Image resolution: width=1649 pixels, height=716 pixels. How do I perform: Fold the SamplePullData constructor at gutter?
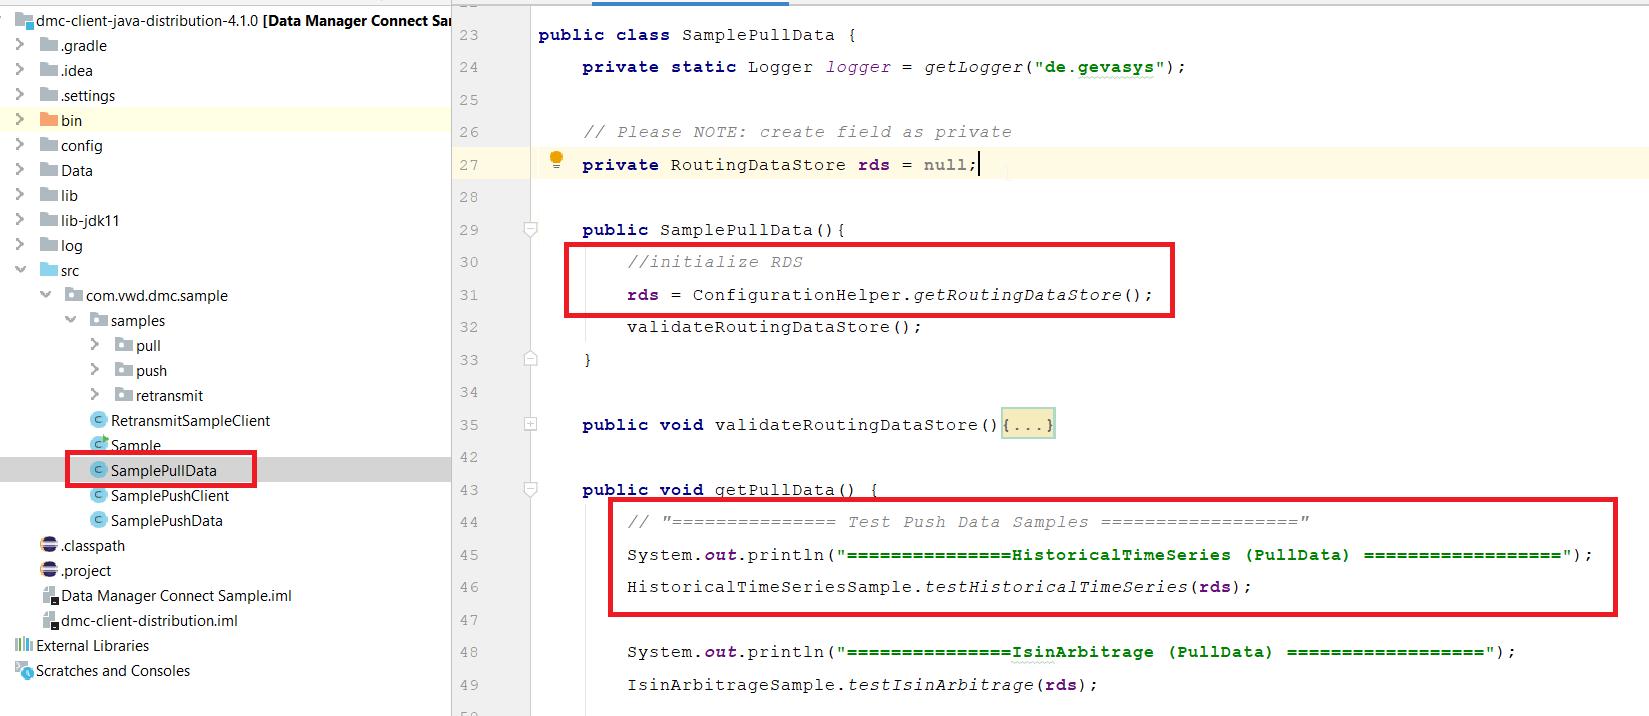[x=531, y=230]
